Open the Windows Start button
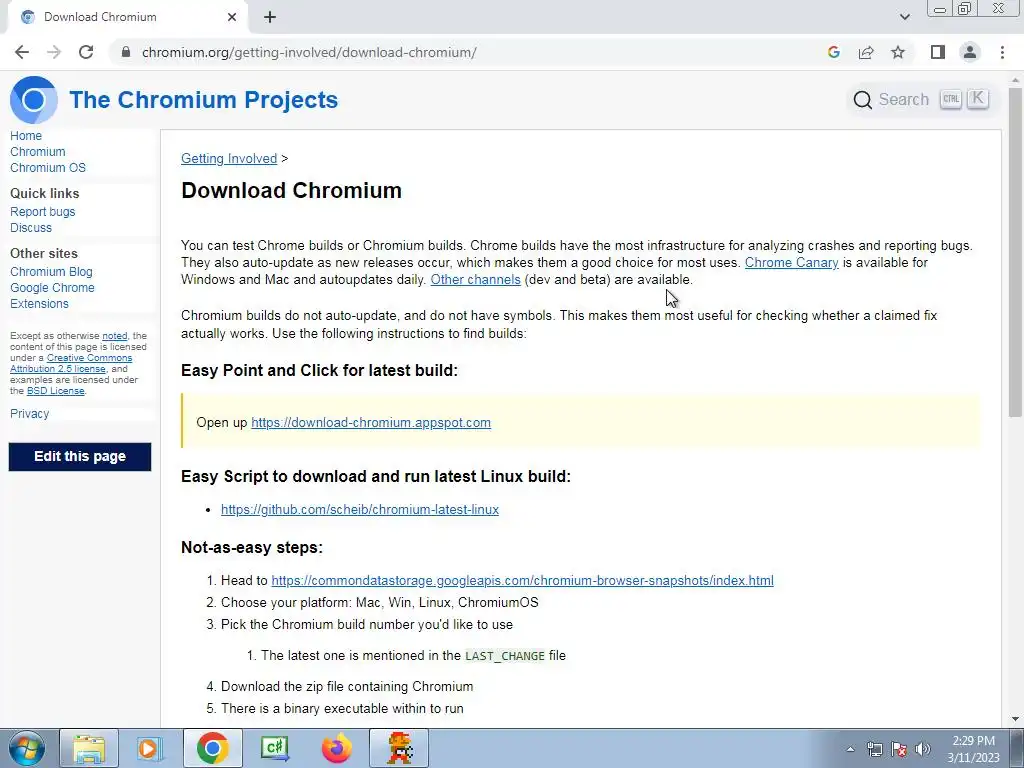This screenshot has width=1024, height=768. [x=26, y=748]
